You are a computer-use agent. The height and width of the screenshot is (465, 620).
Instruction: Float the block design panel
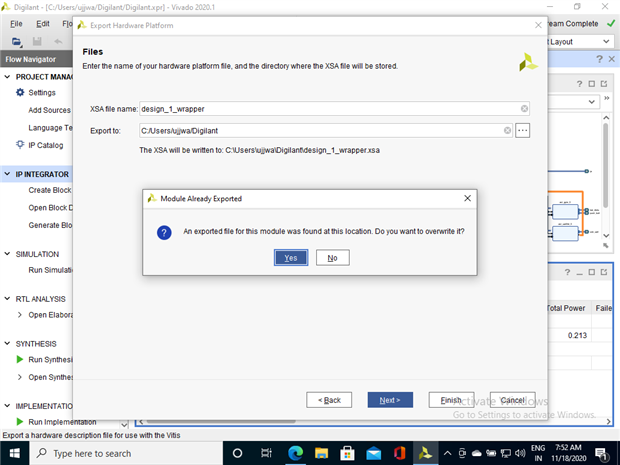coord(604,84)
